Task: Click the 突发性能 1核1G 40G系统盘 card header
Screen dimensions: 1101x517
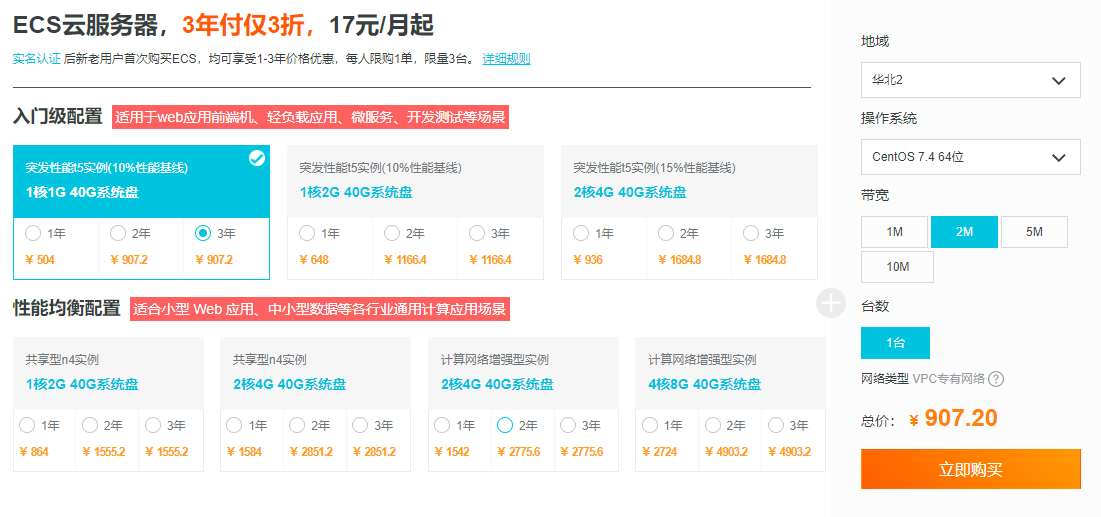Action: click(x=141, y=182)
